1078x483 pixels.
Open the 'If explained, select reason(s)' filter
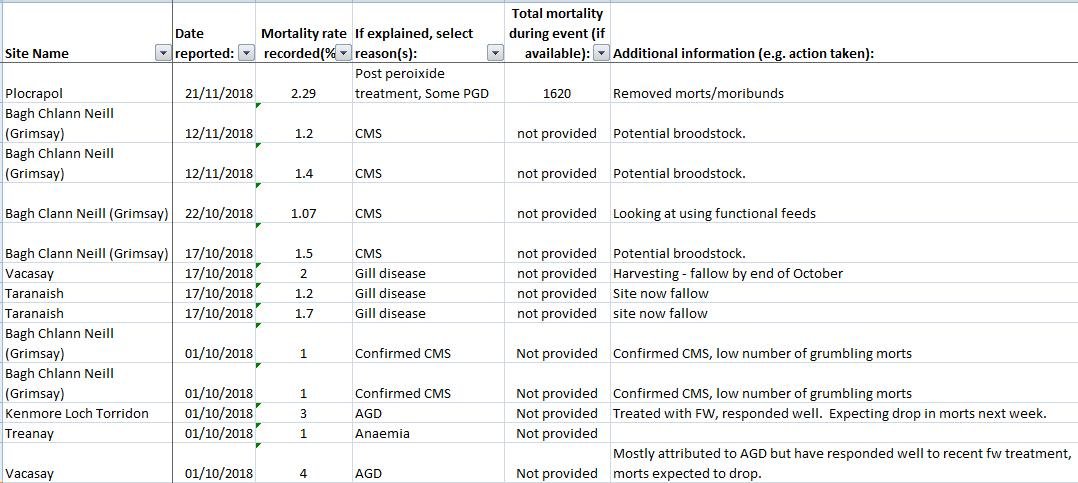pyautogui.click(x=494, y=54)
